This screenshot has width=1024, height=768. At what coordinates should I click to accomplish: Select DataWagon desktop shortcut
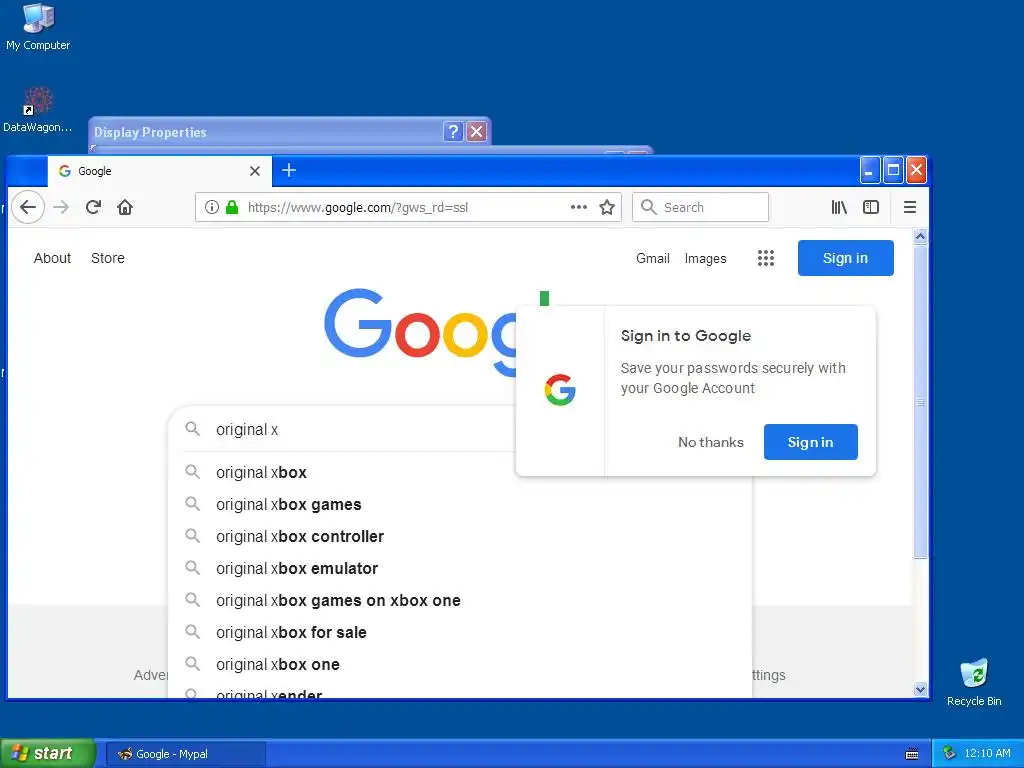[37, 110]
